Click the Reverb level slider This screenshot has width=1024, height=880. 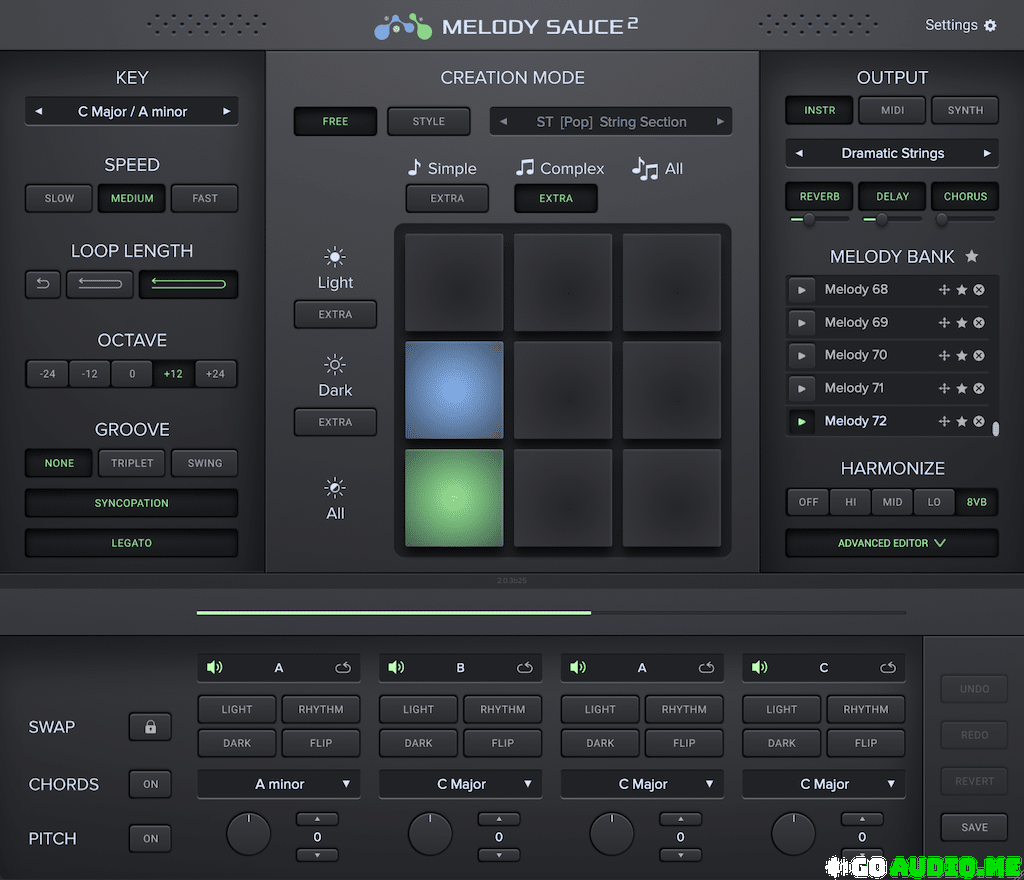808,219
